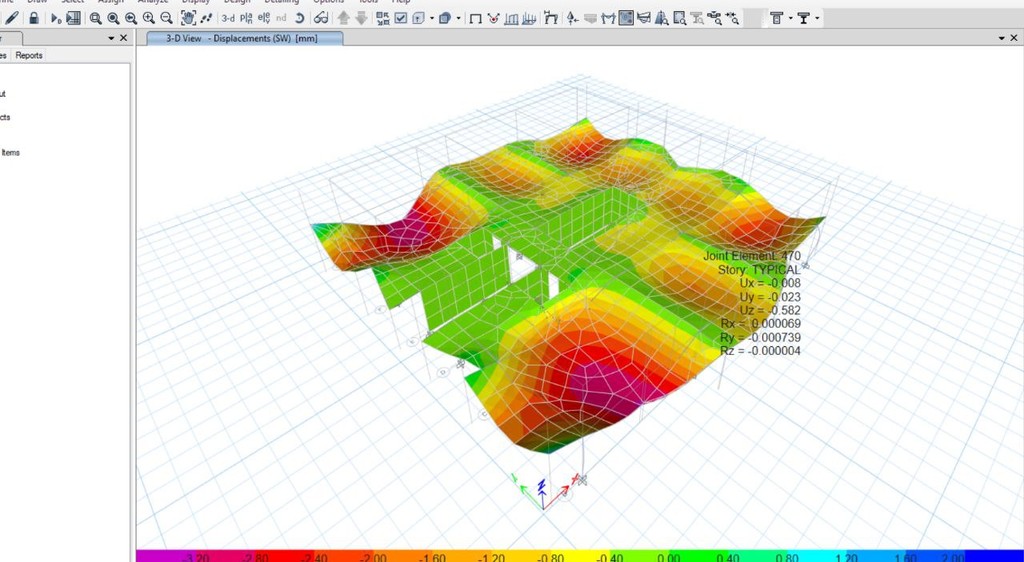The height and width of the screenshot is (562, 1024).
Task: Show the undeformed shape
Action: [x=475, y=18]
